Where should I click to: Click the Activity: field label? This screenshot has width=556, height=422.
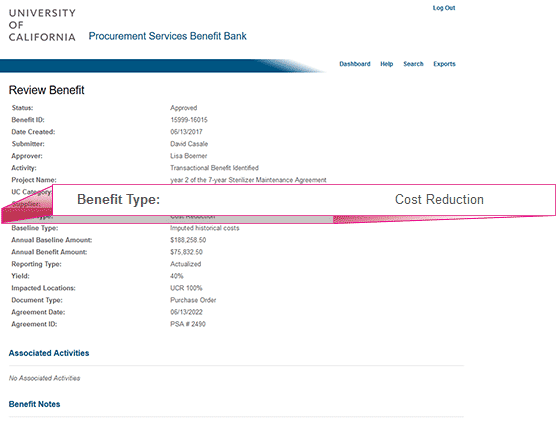pos(24,168)
